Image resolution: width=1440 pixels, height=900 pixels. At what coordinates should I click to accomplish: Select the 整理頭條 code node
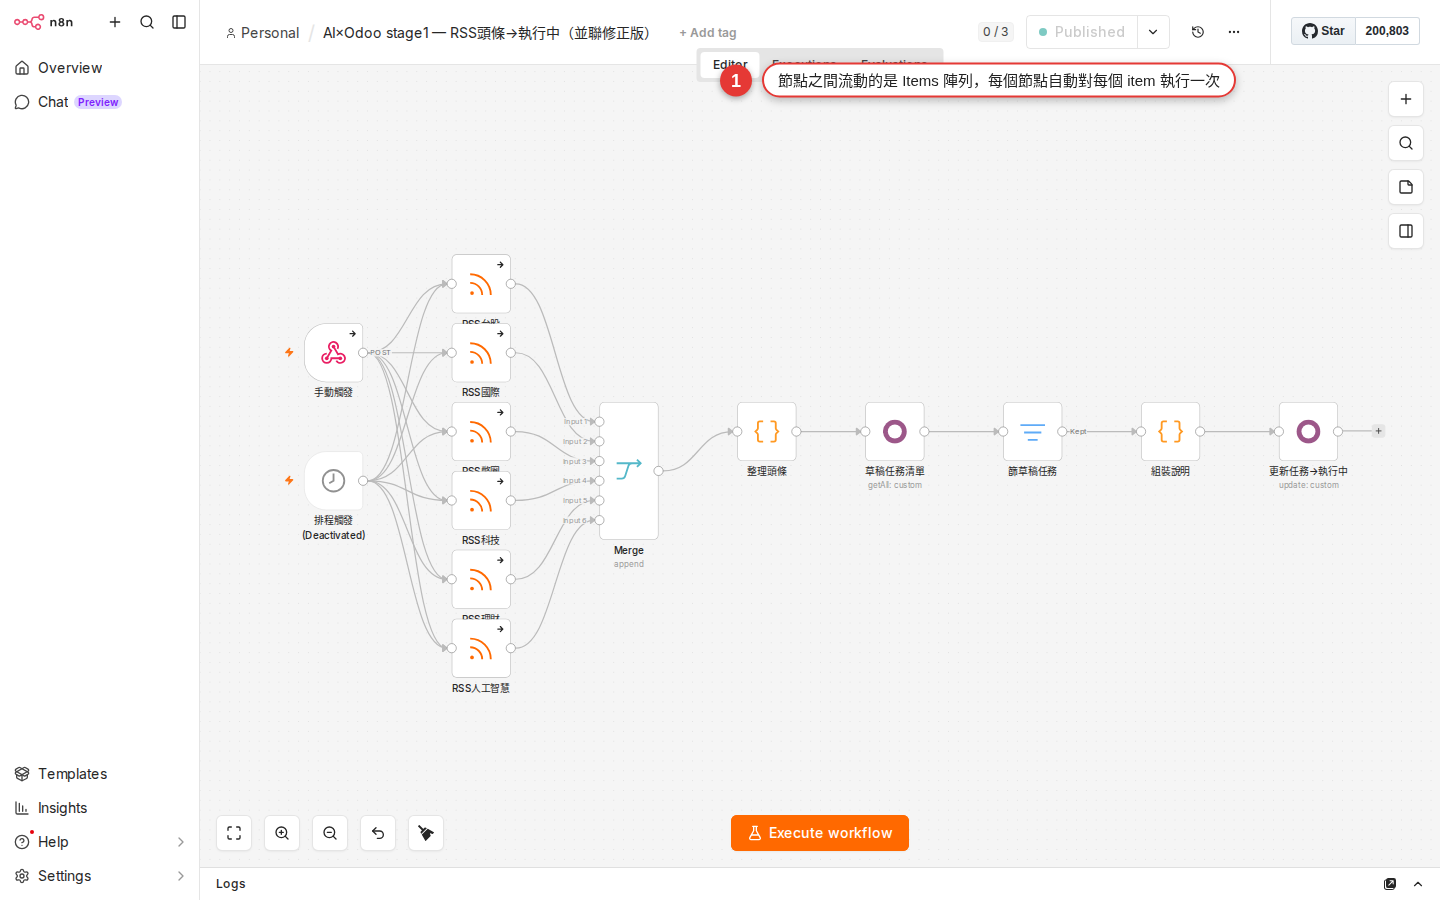click(x=767, y=432)
